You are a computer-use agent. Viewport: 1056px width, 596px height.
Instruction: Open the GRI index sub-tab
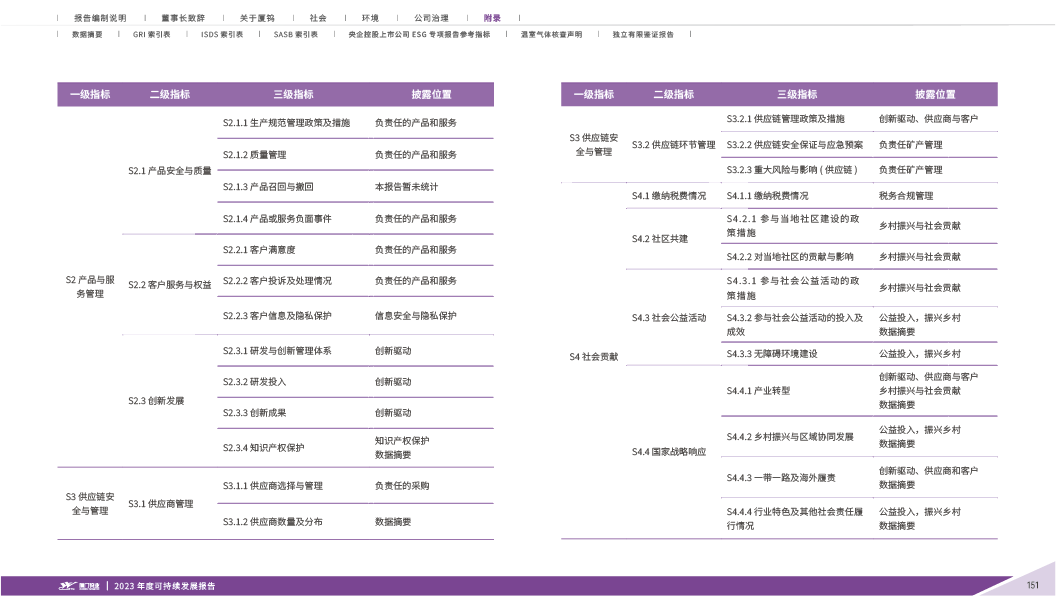(151, 34)
